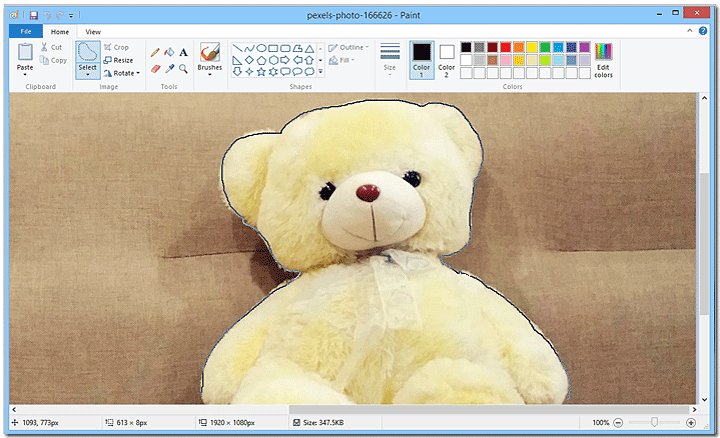The width and height of the screenshot is (720, 438).
Task: Pick the yellow color swatch
Action: point(532,47)
